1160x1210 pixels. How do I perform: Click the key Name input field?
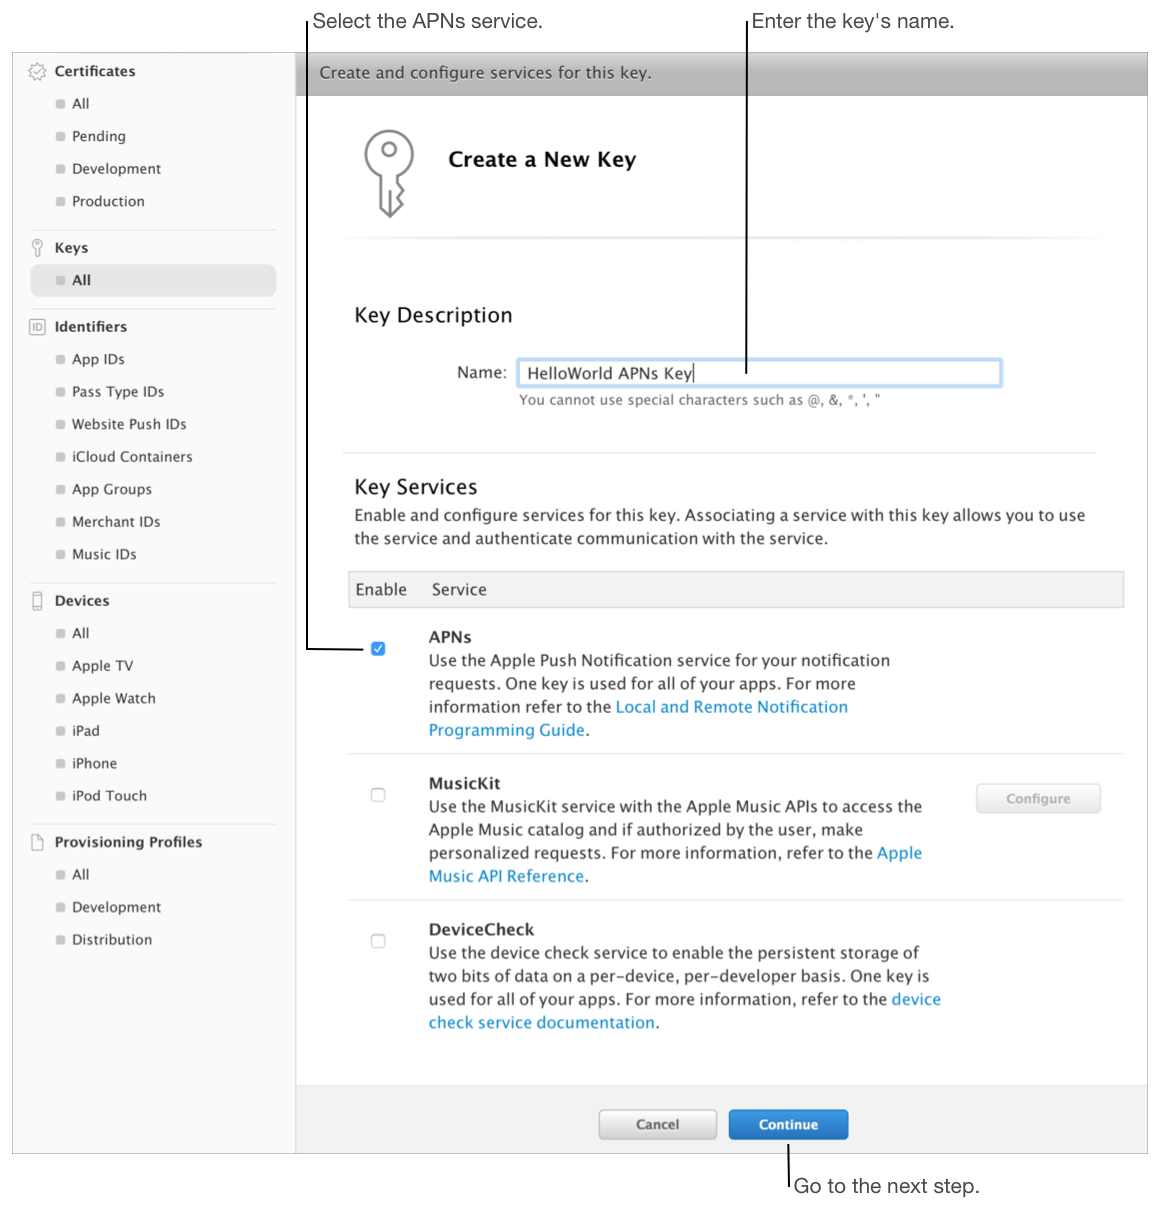pos(759,373)
